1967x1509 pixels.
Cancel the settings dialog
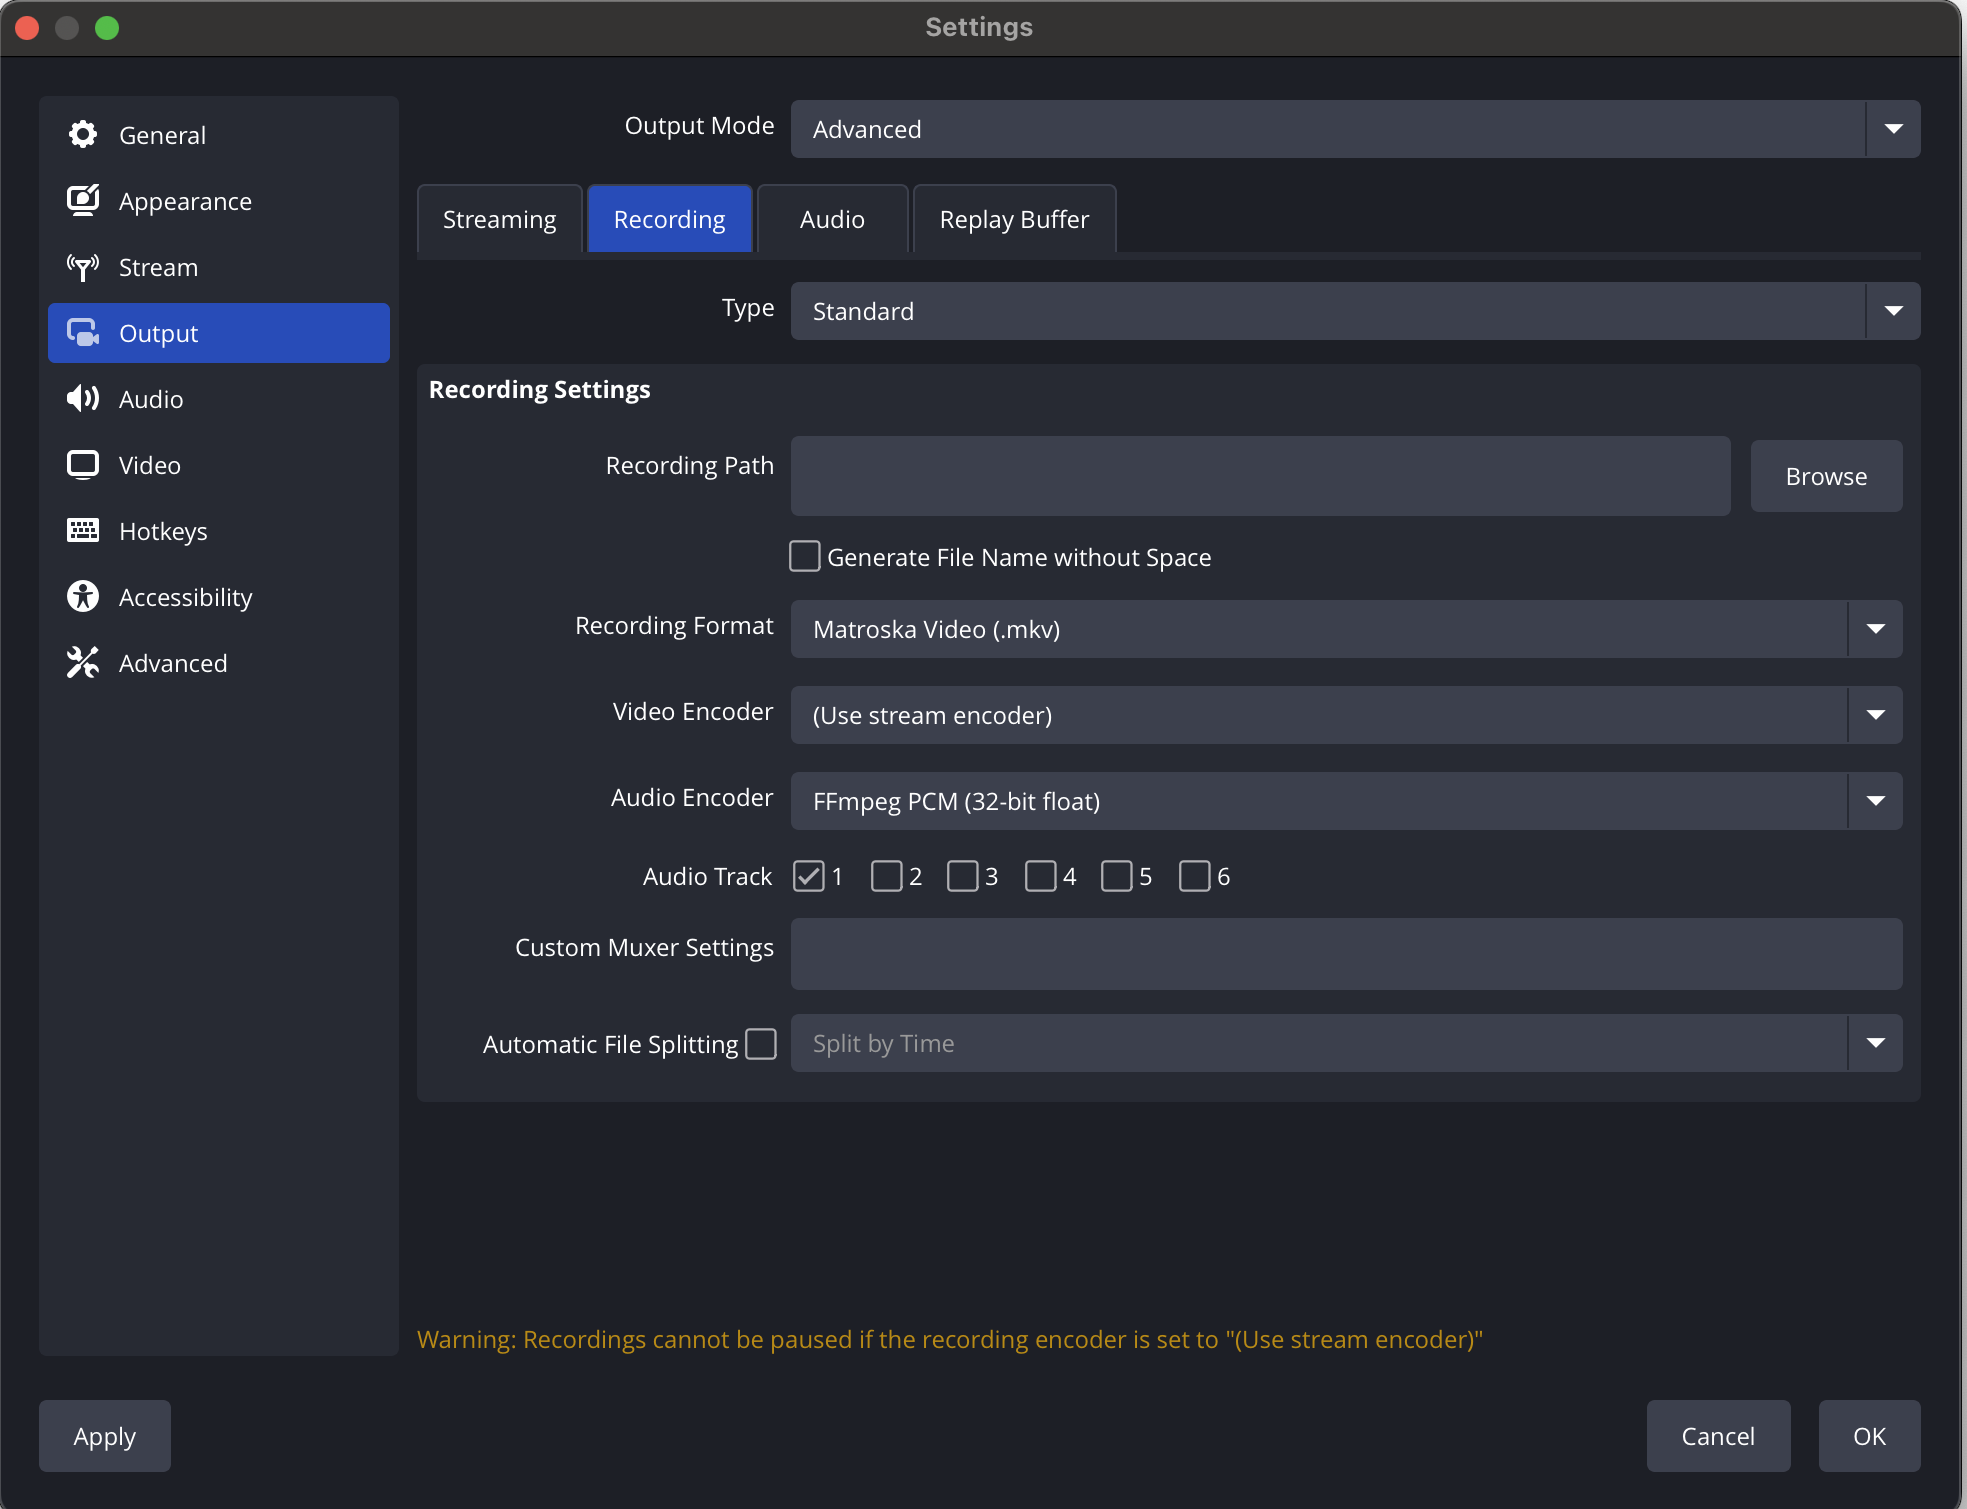(x=1718, y=1436)
